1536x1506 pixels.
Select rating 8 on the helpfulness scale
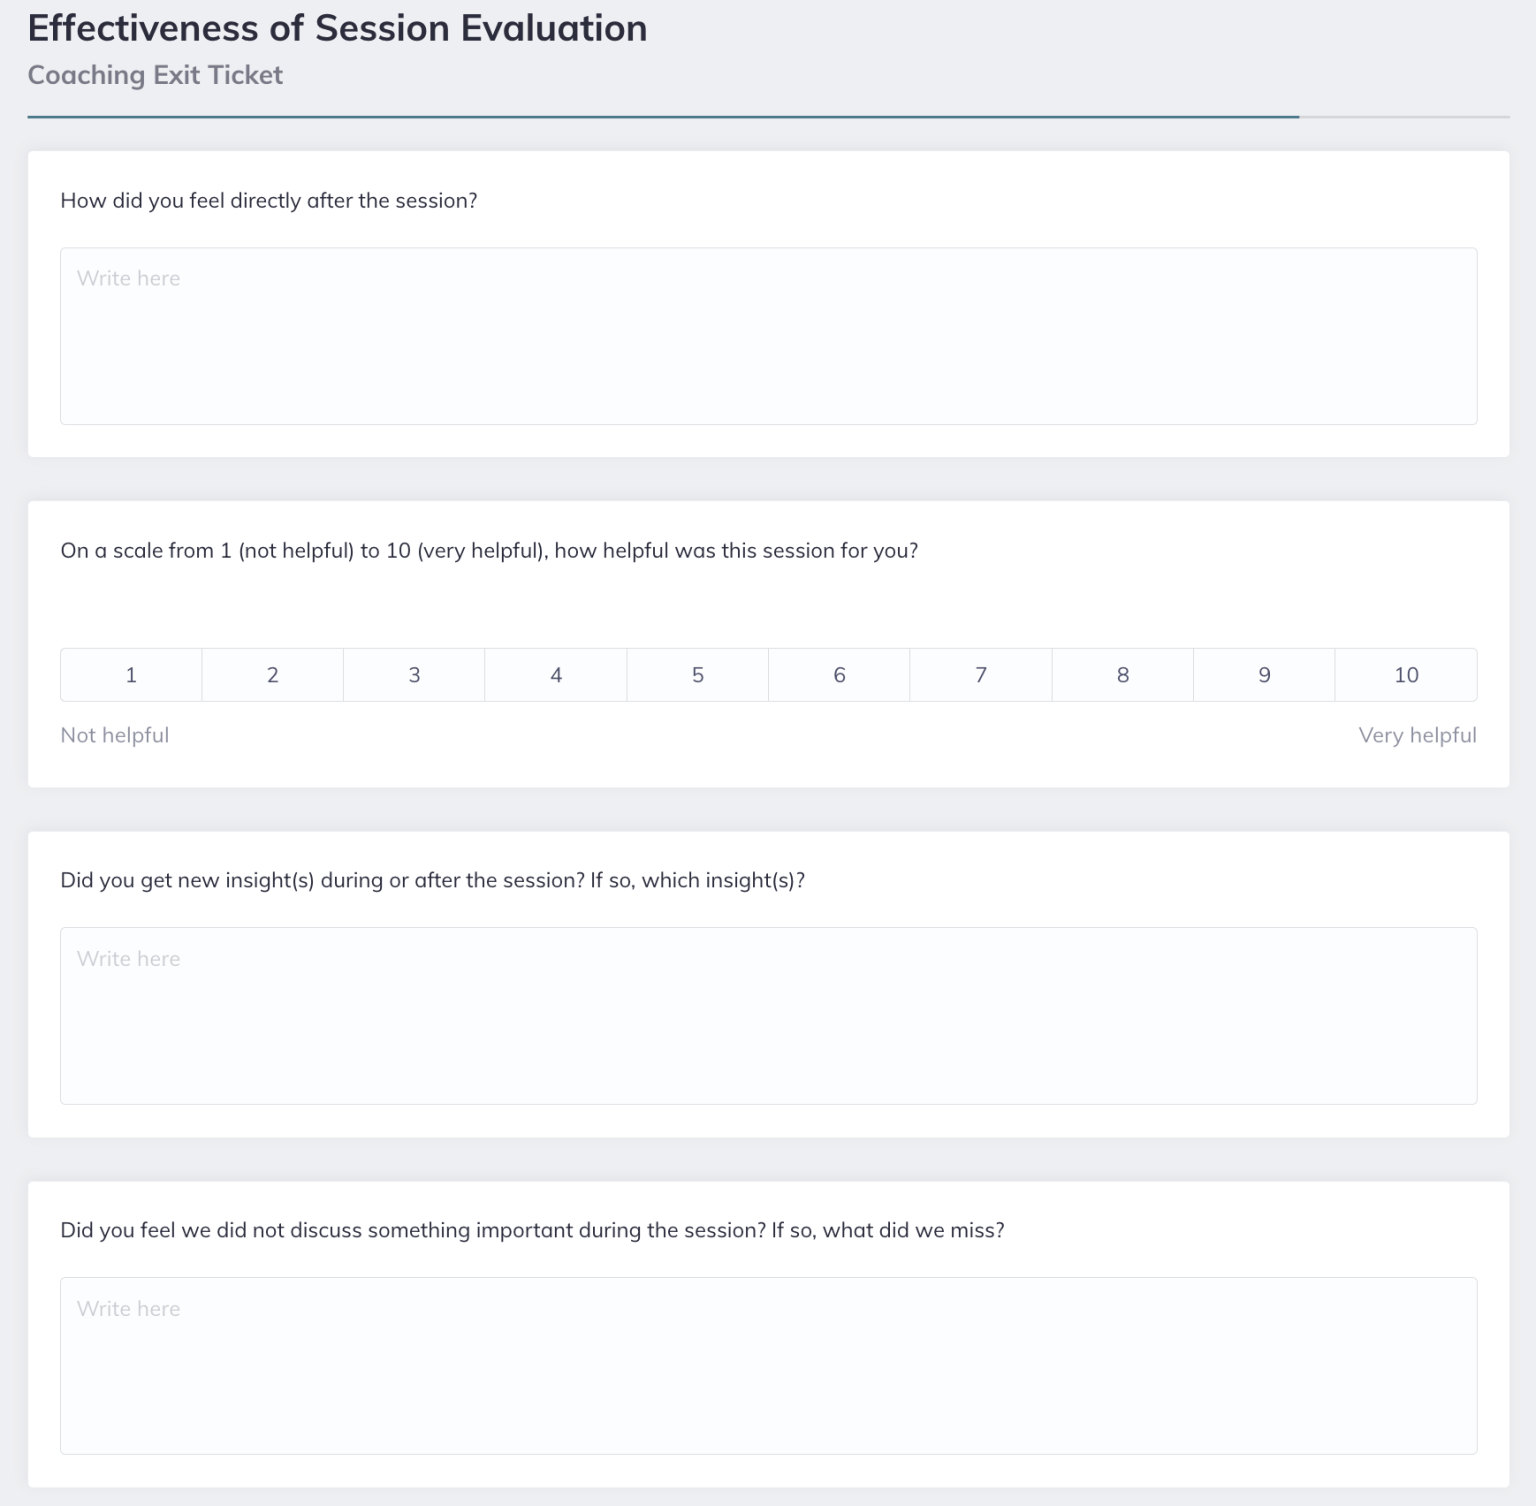tap(1122, 674)
